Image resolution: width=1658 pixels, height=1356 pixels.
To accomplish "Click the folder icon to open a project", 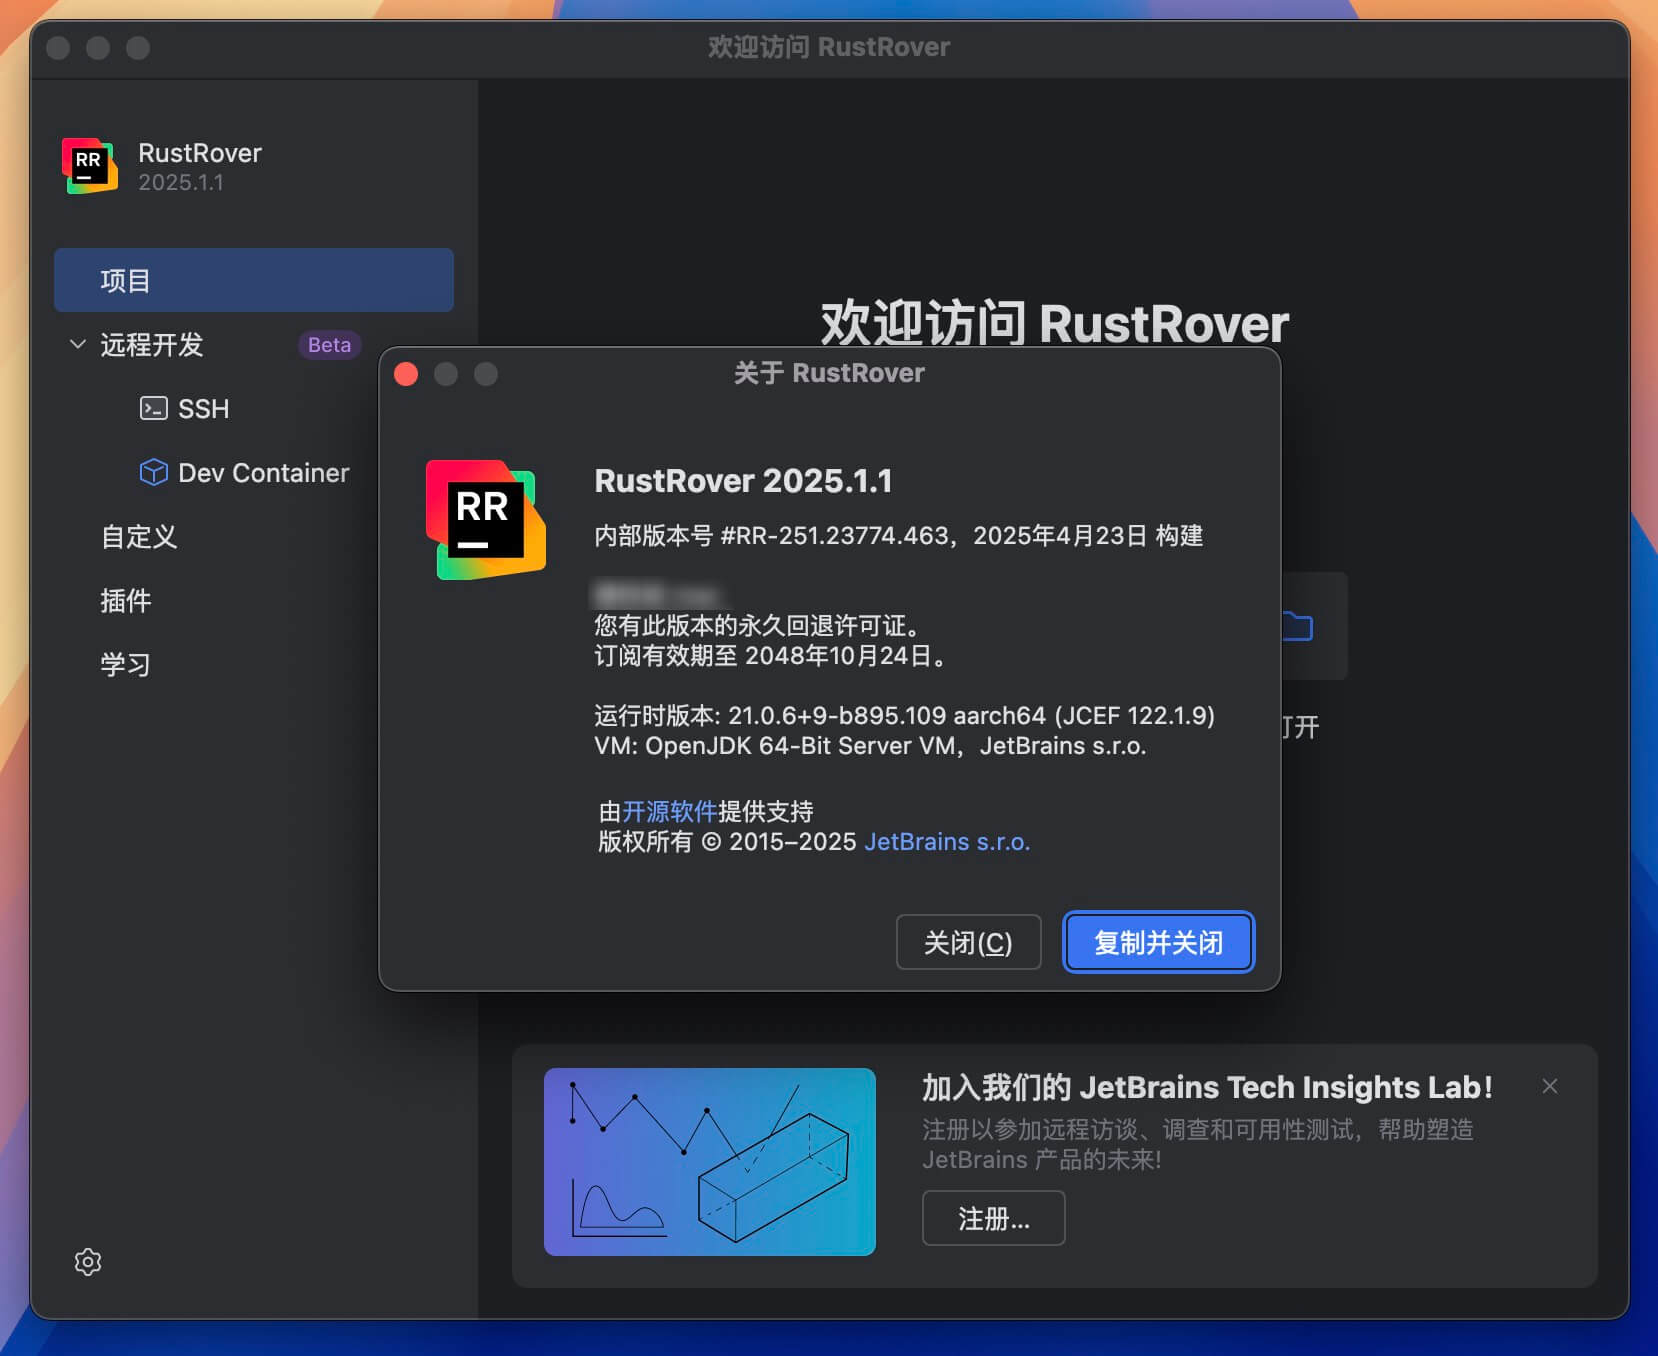I will [1297, 627].
